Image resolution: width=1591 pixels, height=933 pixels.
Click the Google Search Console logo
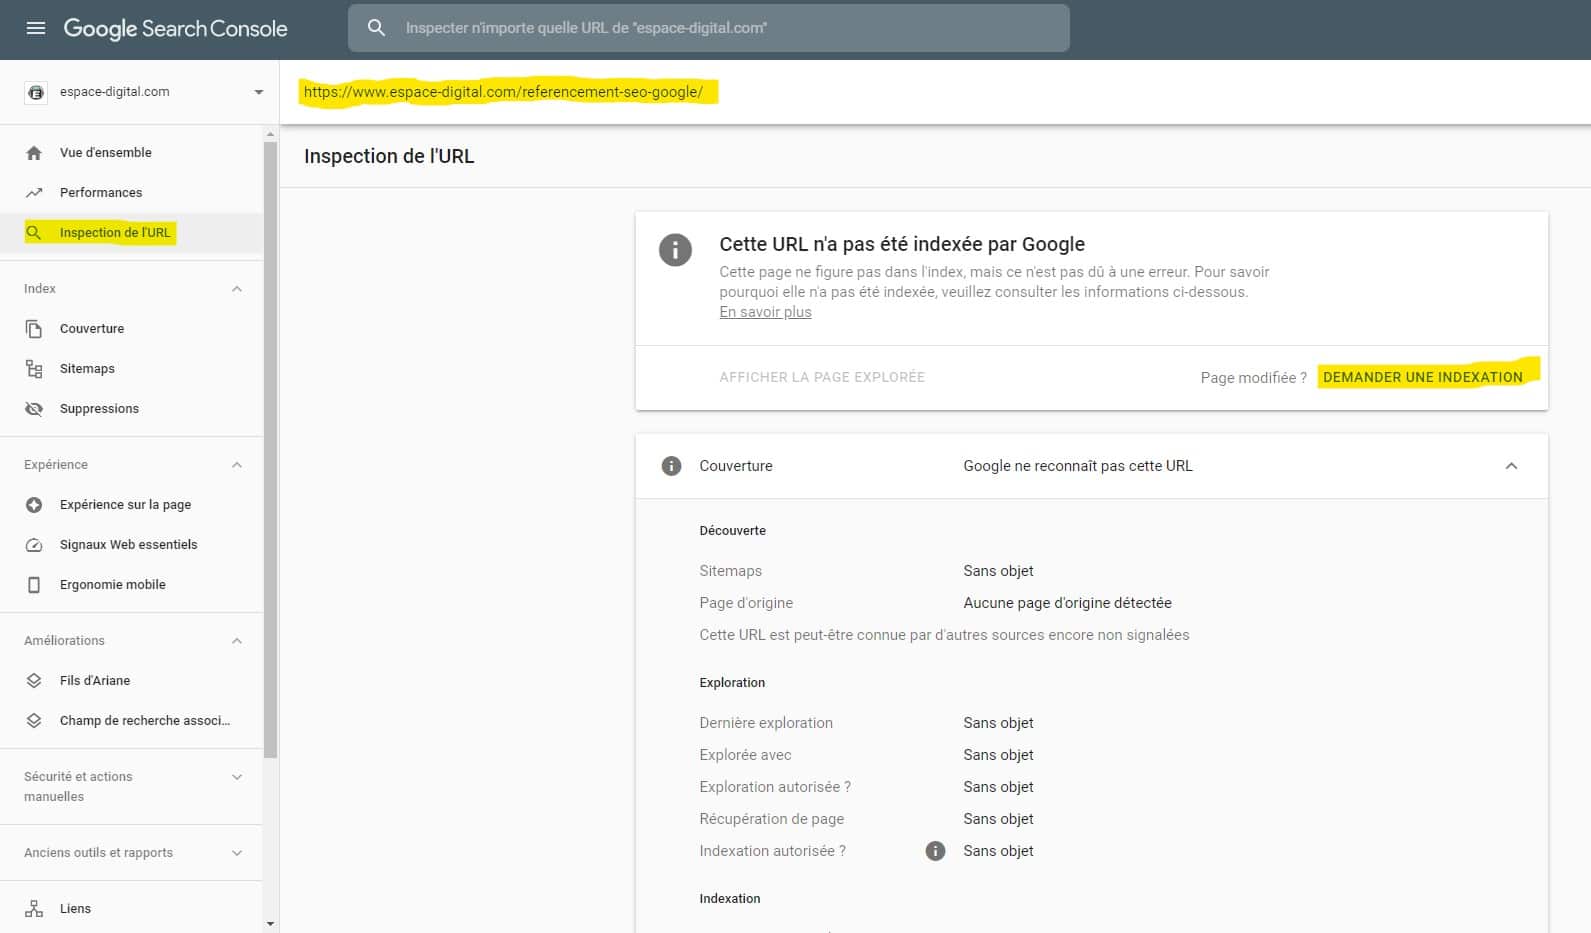[175, 28]
